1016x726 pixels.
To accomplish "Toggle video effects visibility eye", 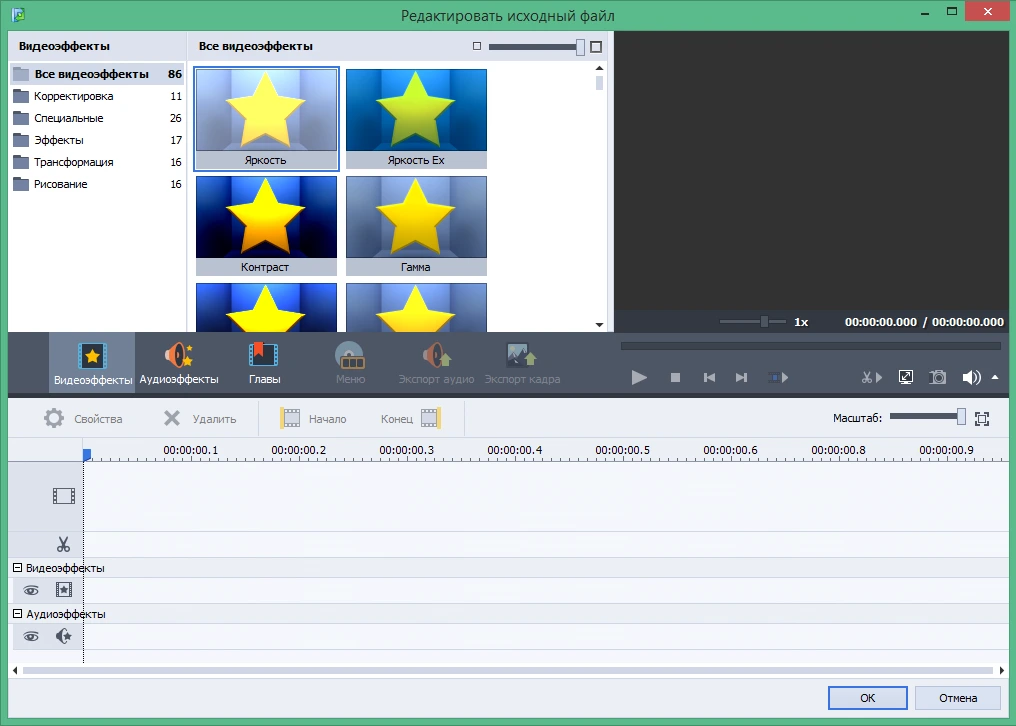I will tap(30, 590).
